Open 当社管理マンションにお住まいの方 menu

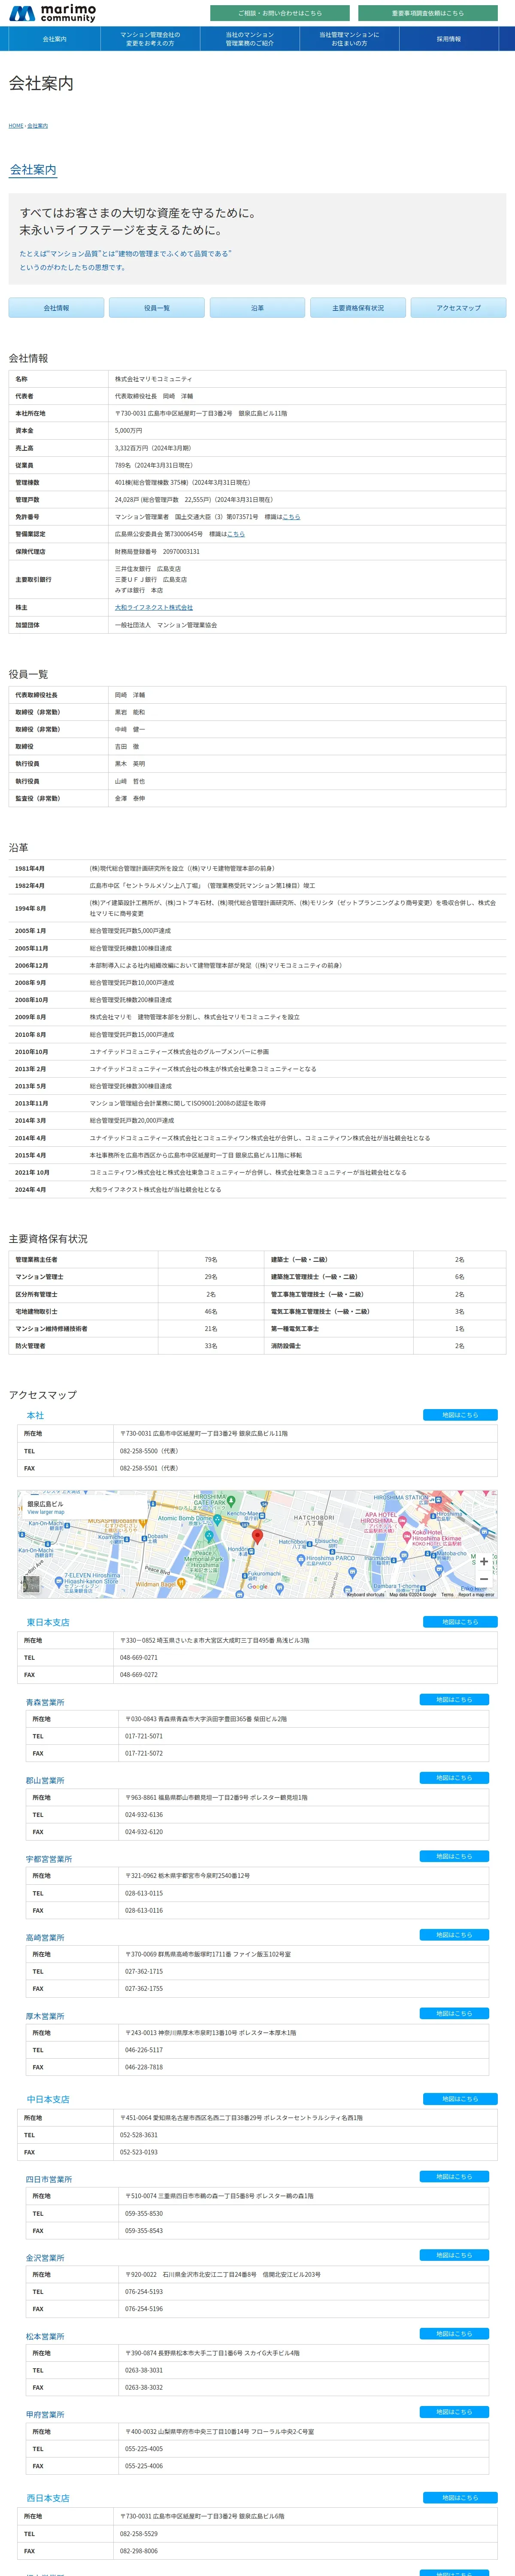[349, 39]
